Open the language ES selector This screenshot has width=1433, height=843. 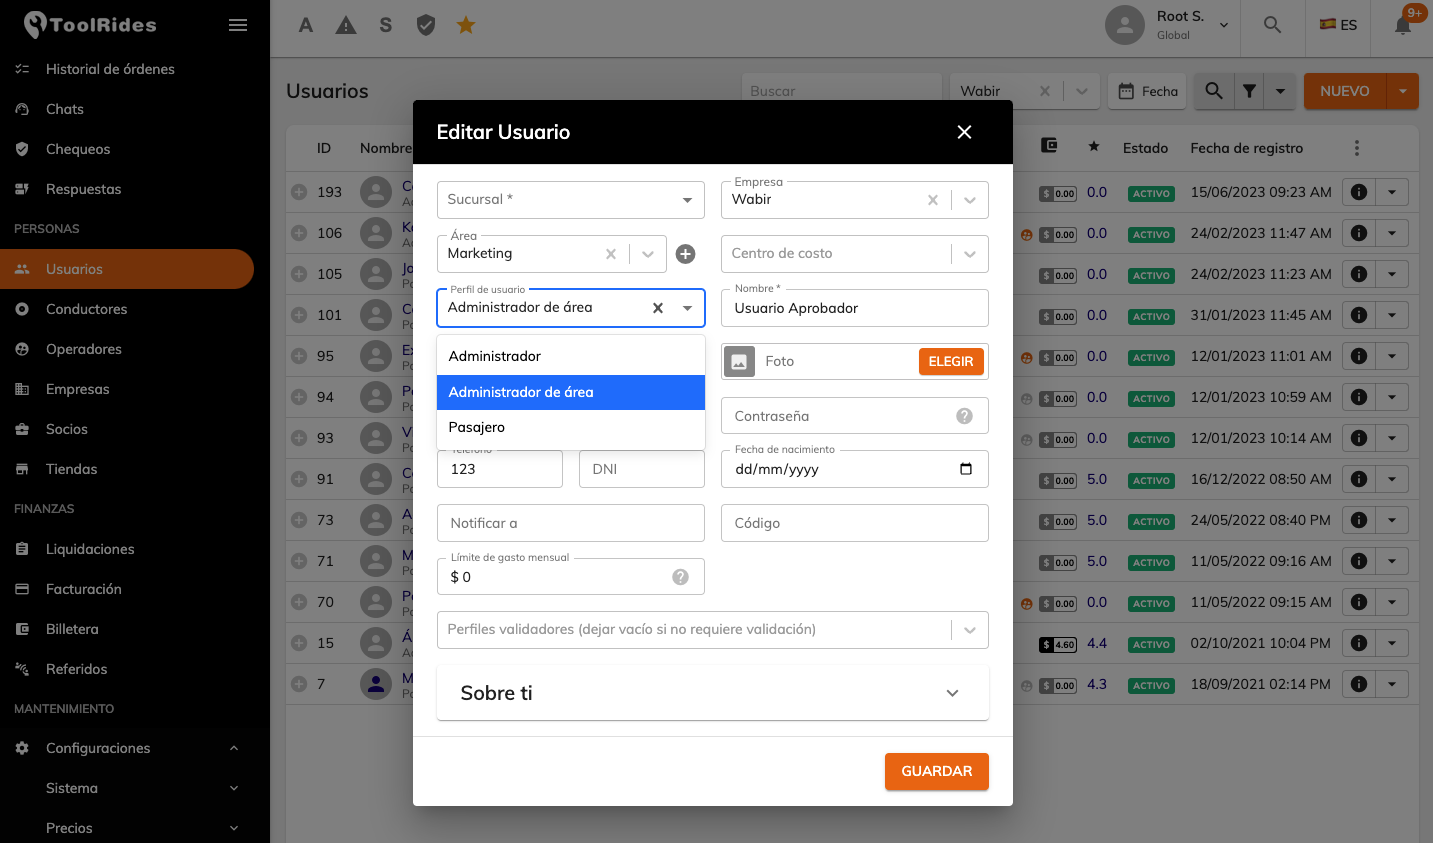tap(1338, 25)
